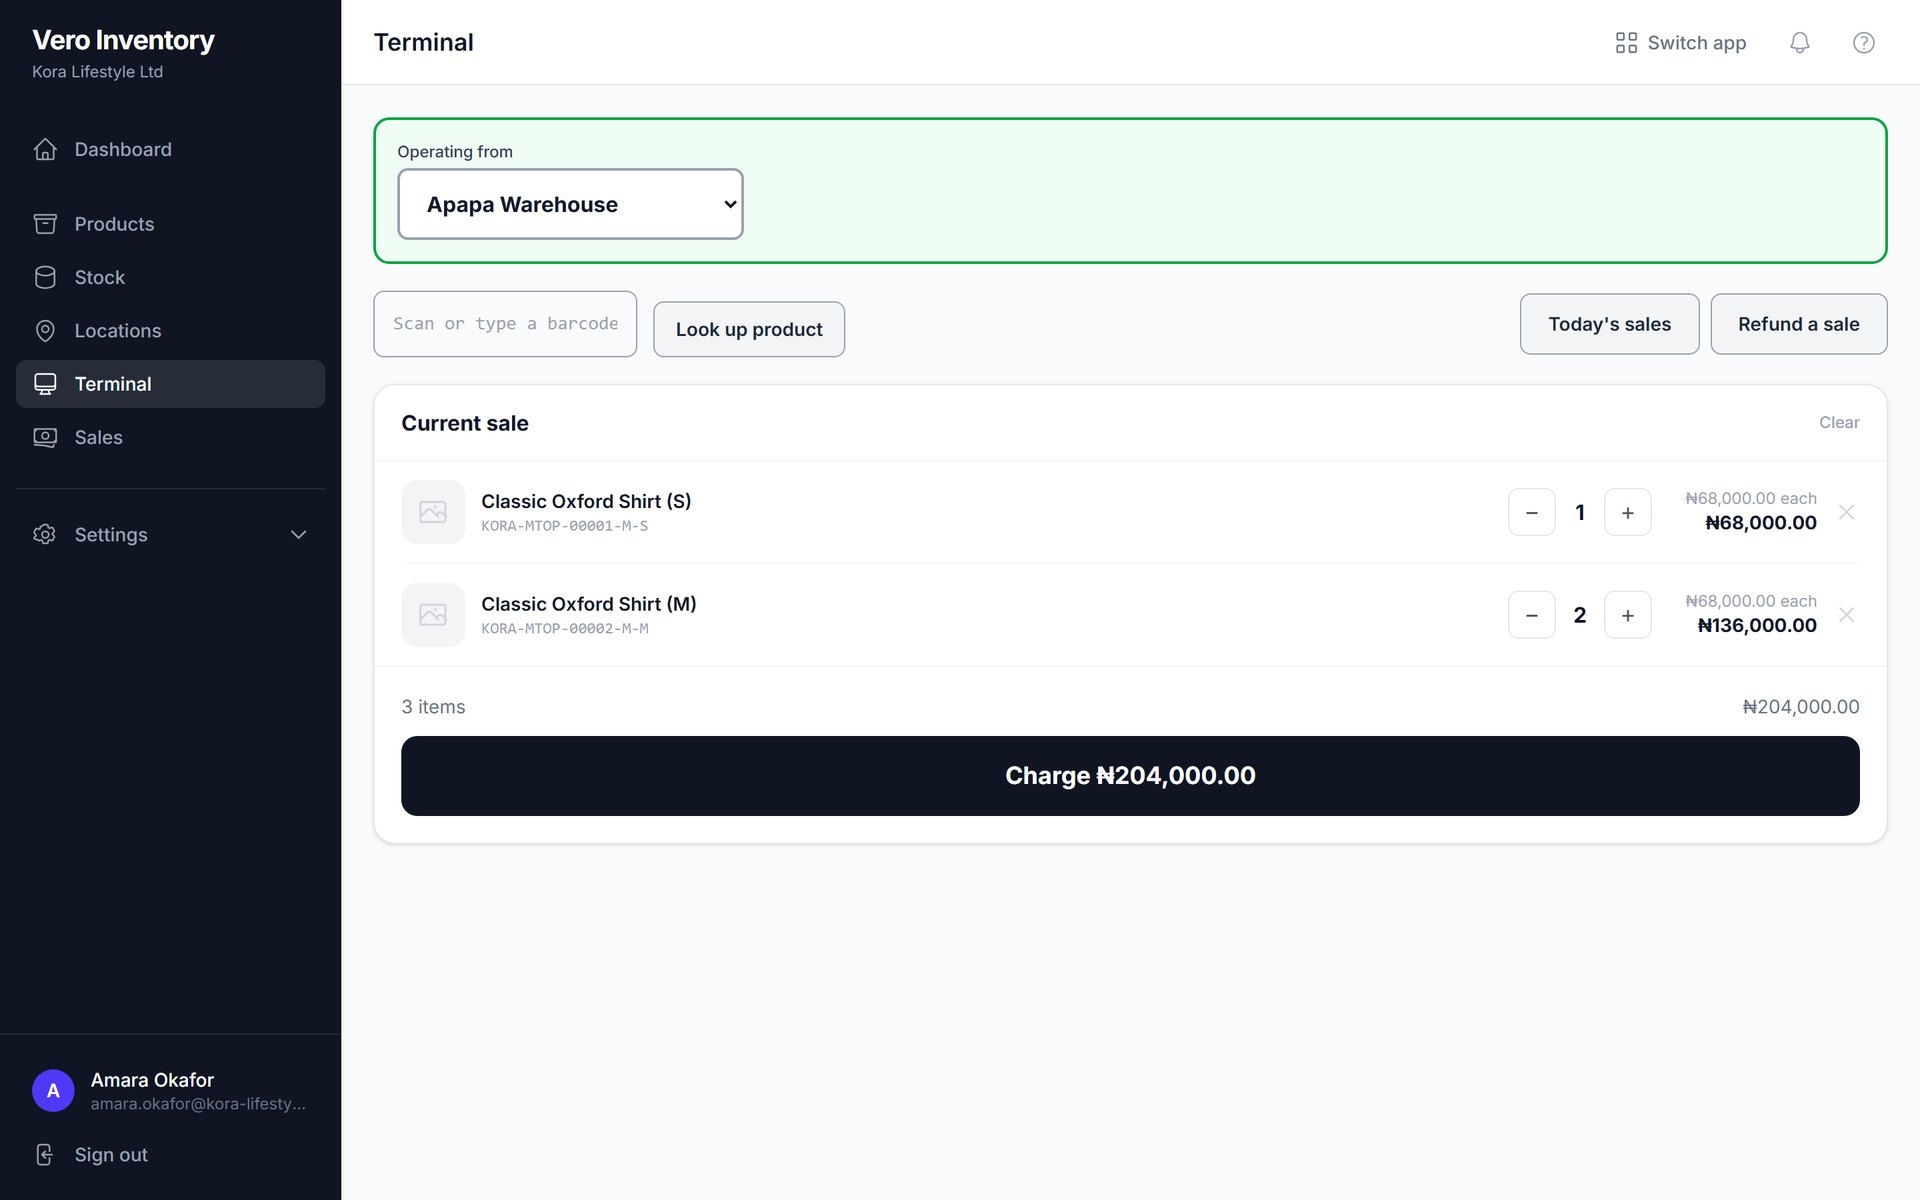Viewport: 1920px width, 1200px height.
Task: Click the ₦136,000.00 line total
Action: (x=1757, y=626)
